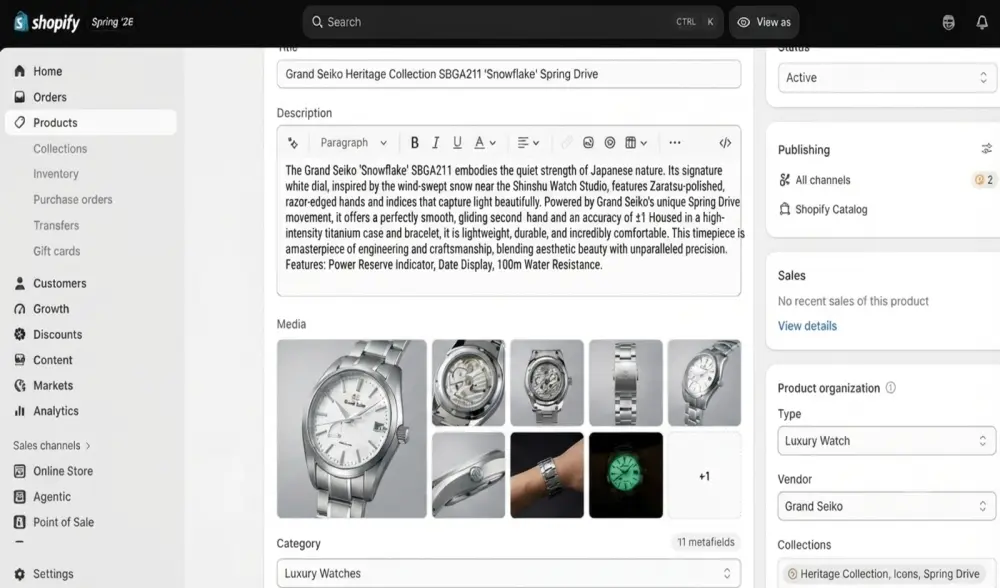The width and height of the screenshot is (1000, 588).
Task: Click the insert link icon
Action: tap(566, 143)
